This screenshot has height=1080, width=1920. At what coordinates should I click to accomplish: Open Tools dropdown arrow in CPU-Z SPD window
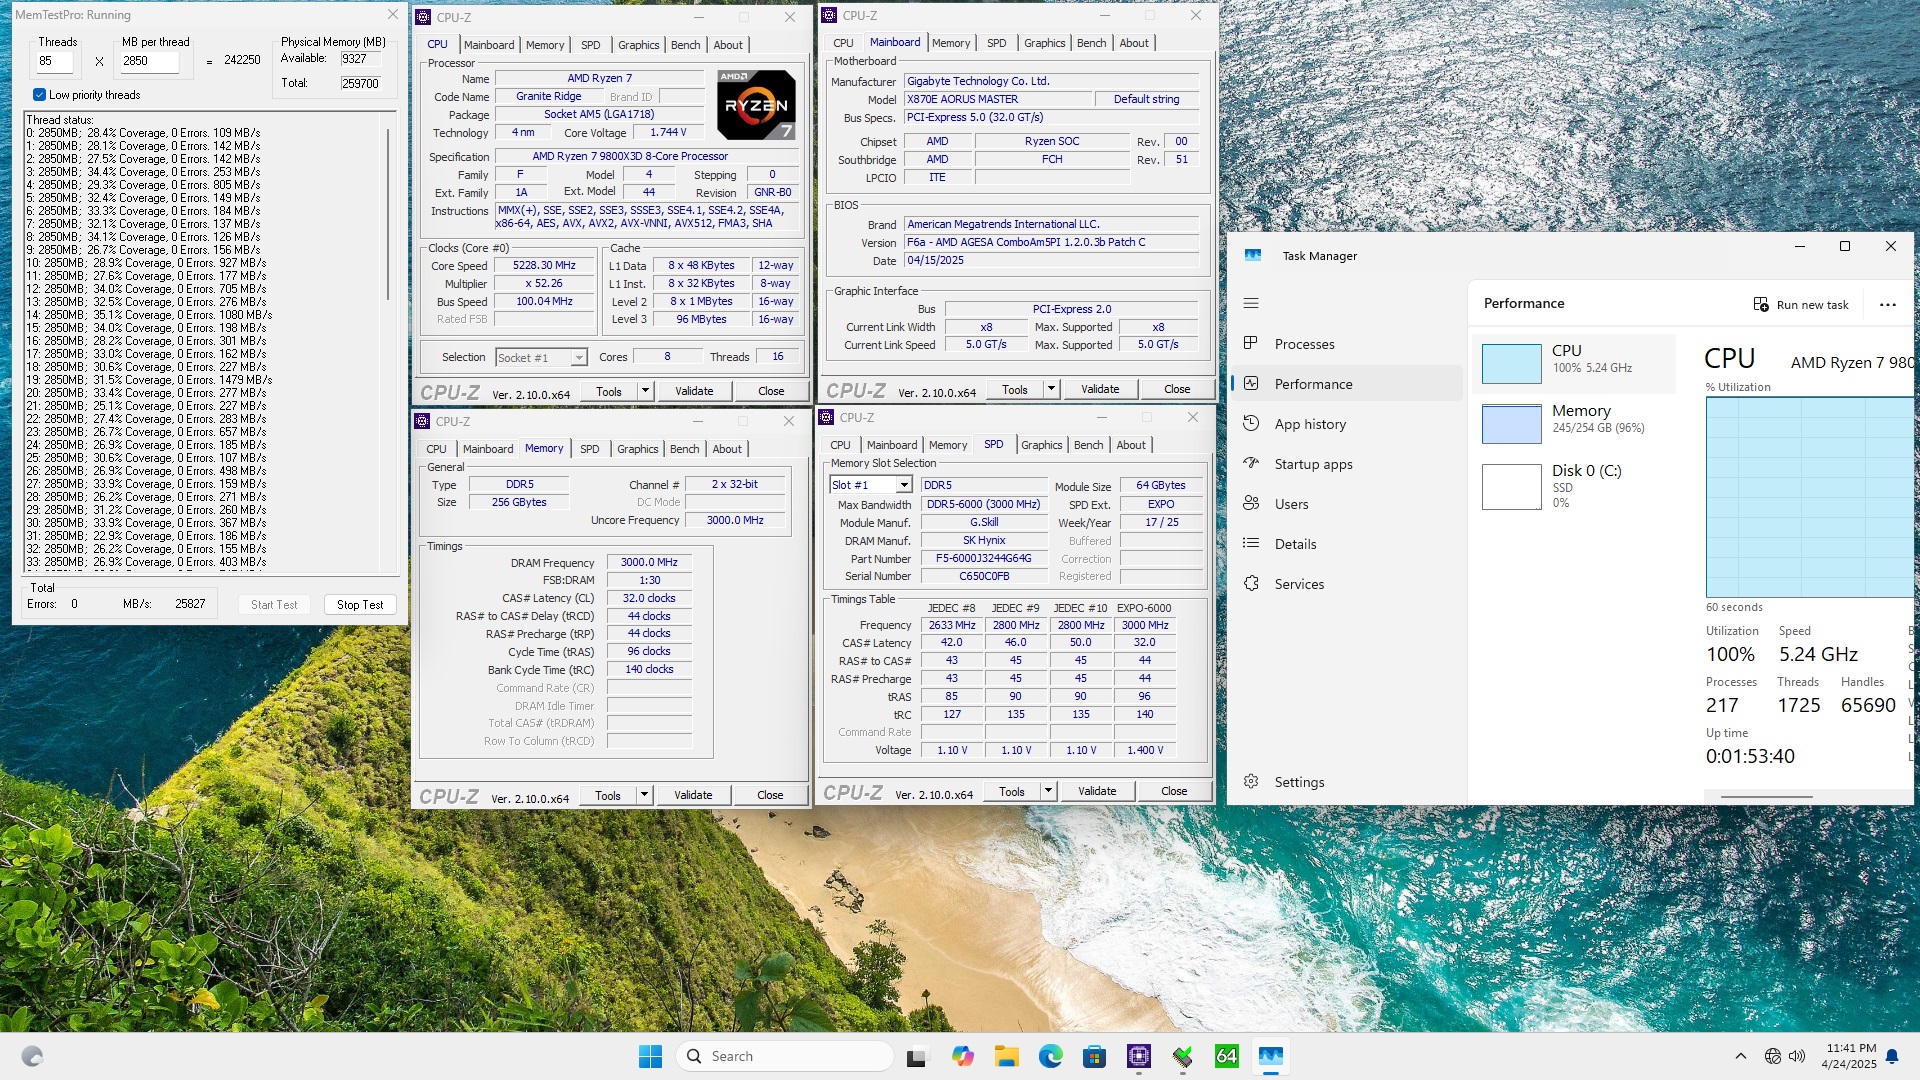click(1048, 791)
